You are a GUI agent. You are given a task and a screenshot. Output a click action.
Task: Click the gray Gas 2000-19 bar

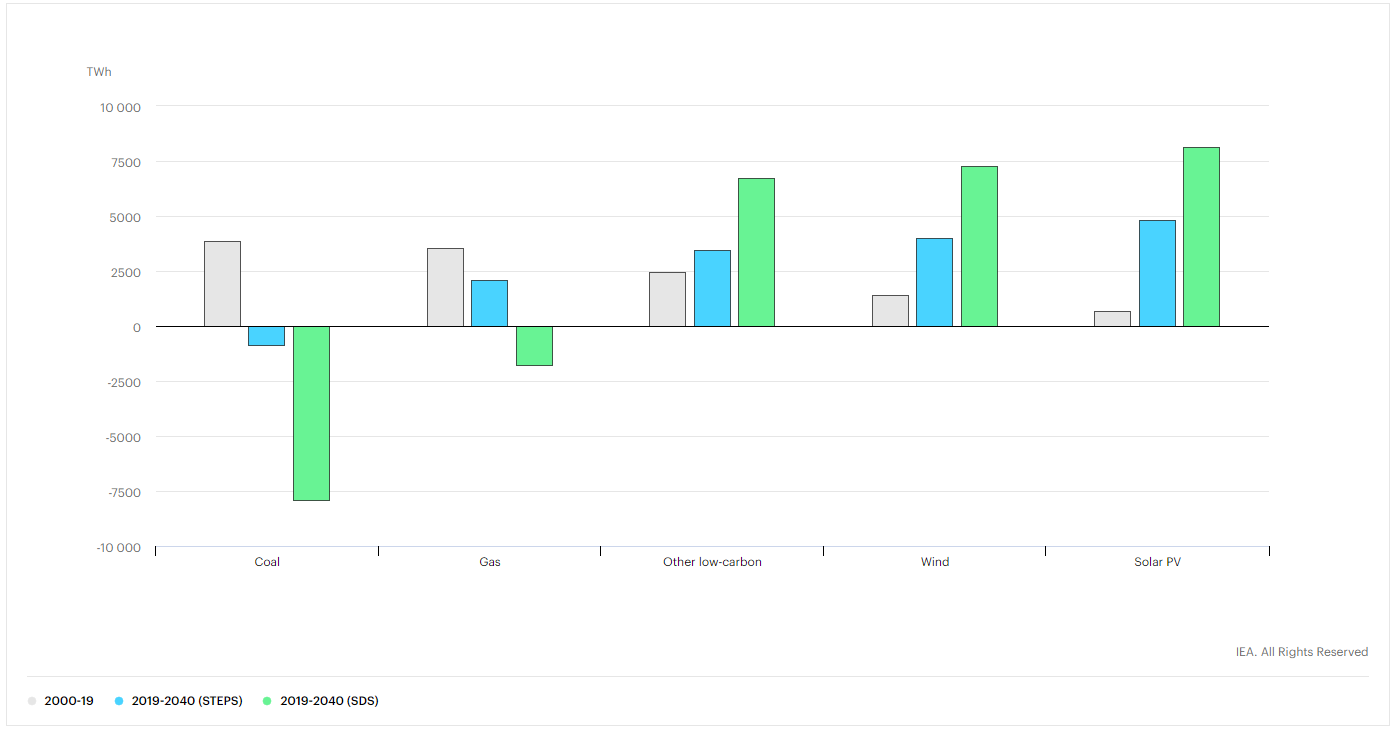point(445,287)
